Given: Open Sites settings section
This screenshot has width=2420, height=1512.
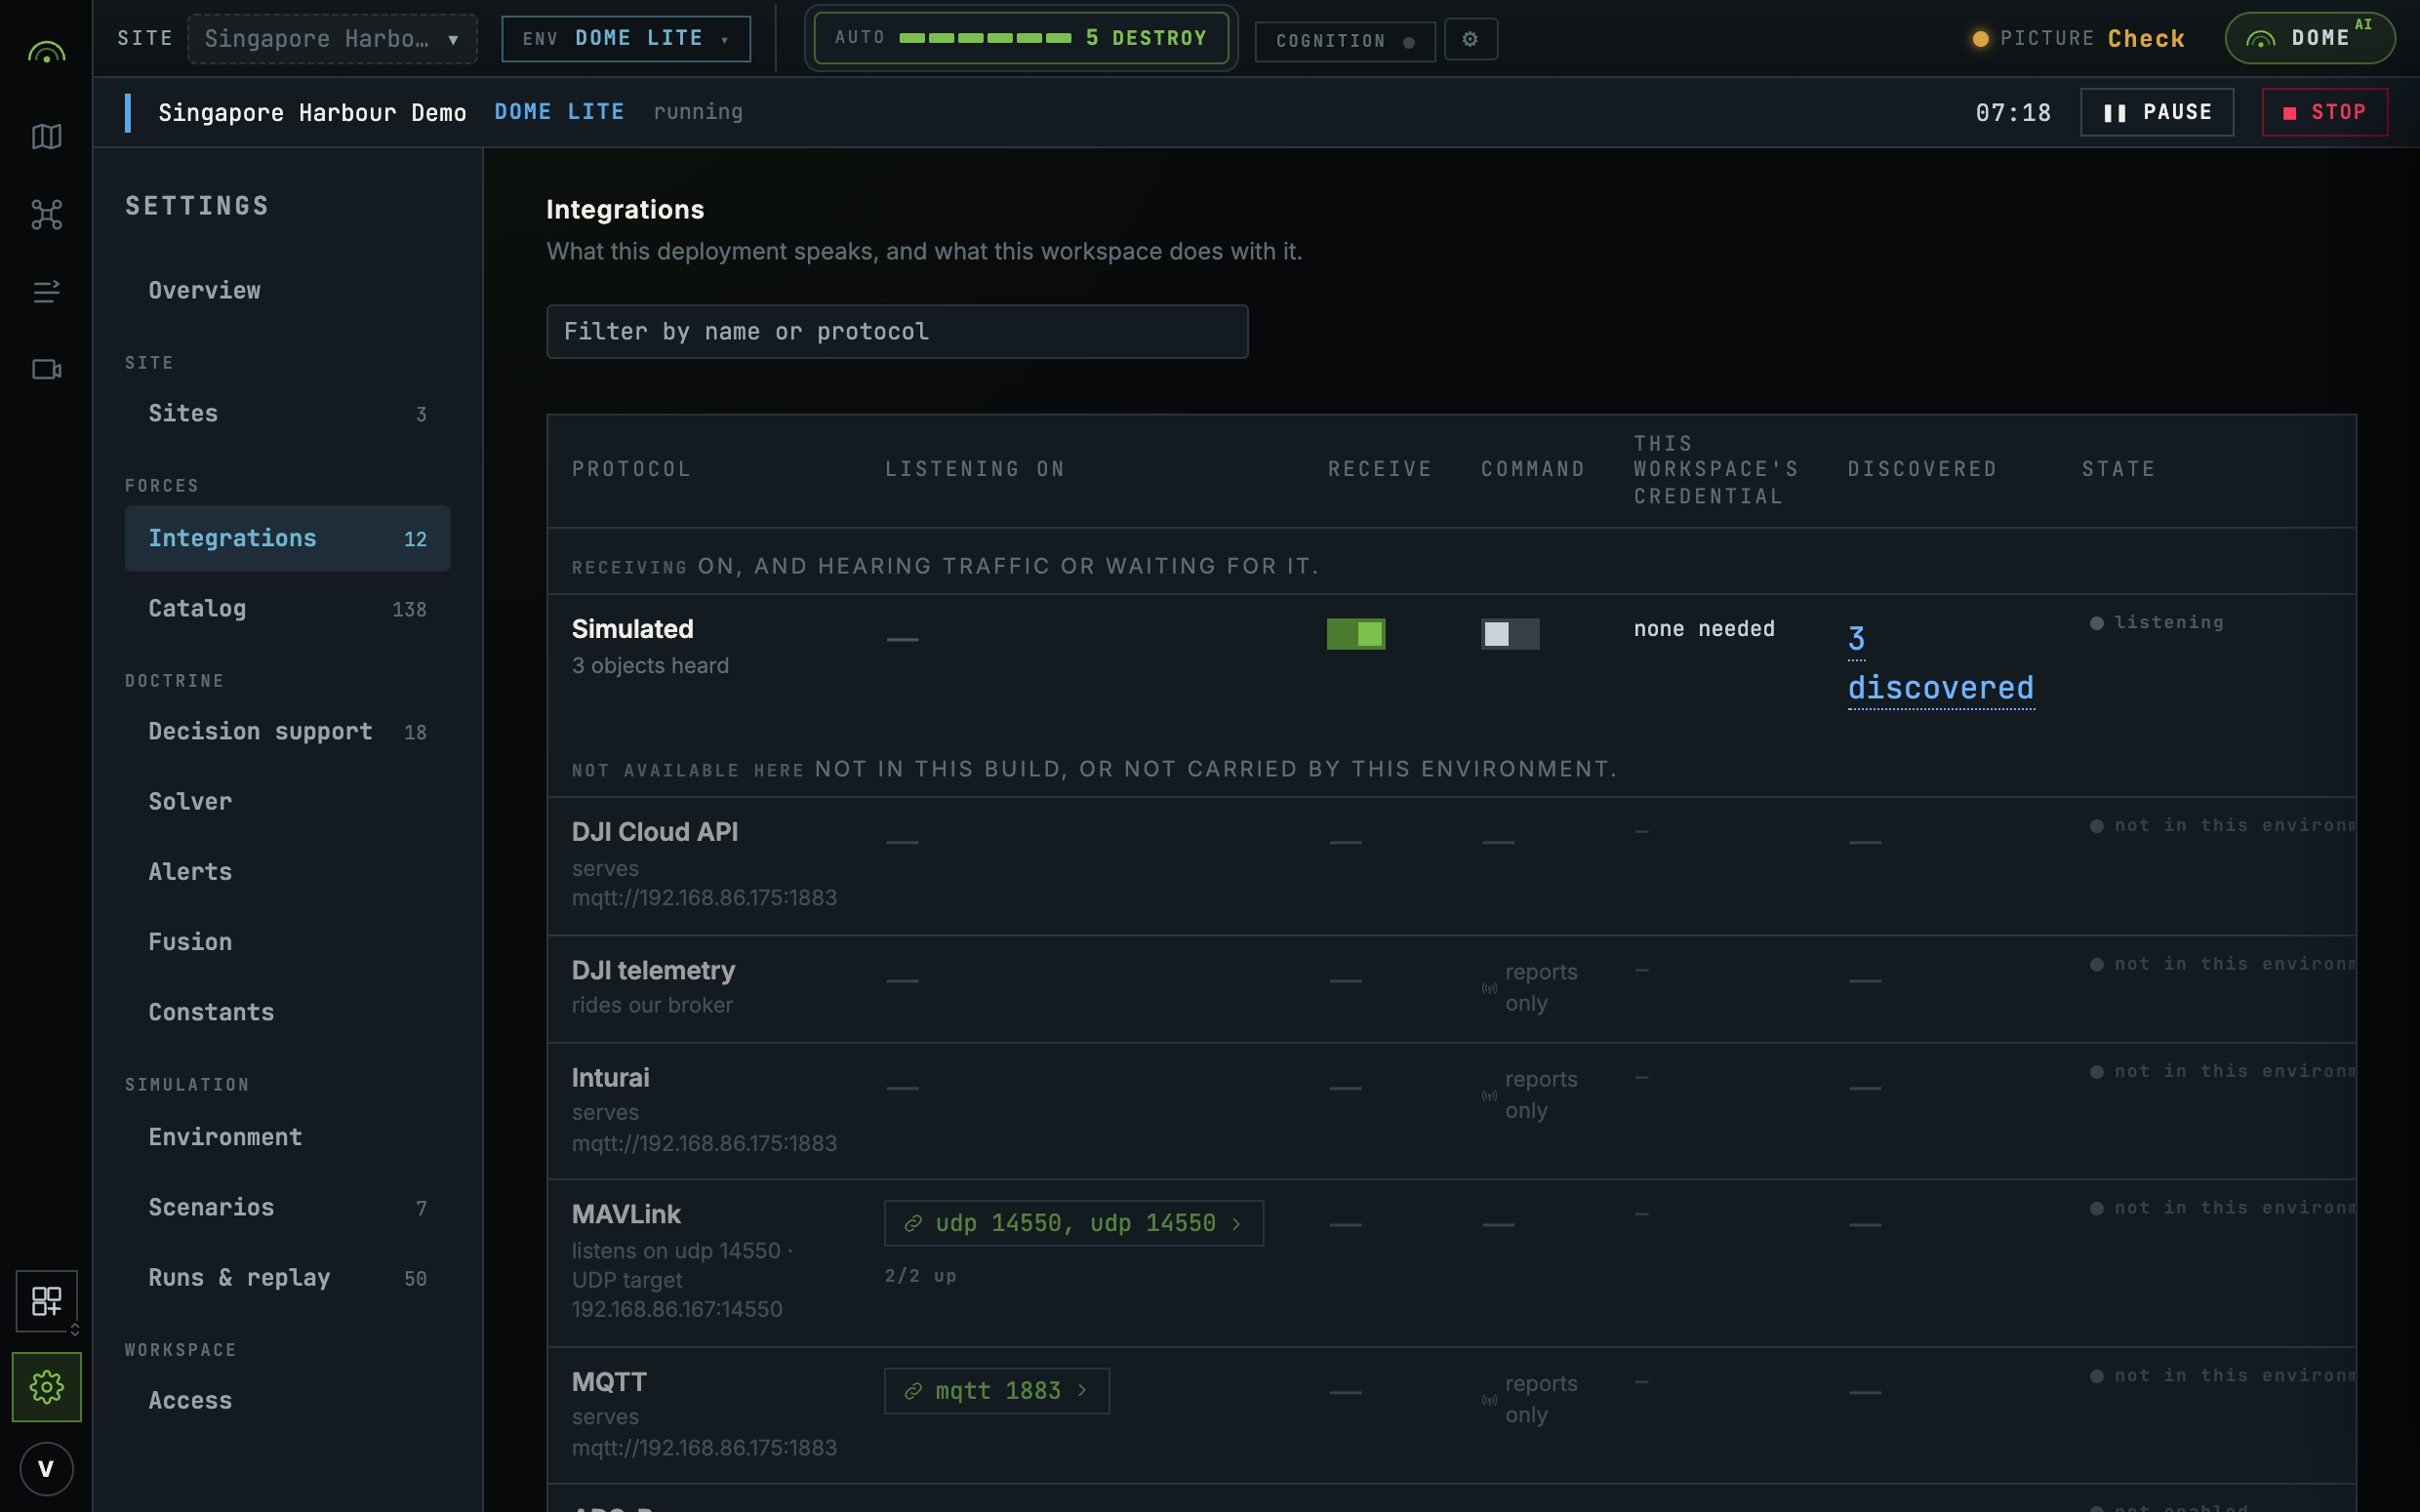Looking at the screenshot, I should pos(287,413).
